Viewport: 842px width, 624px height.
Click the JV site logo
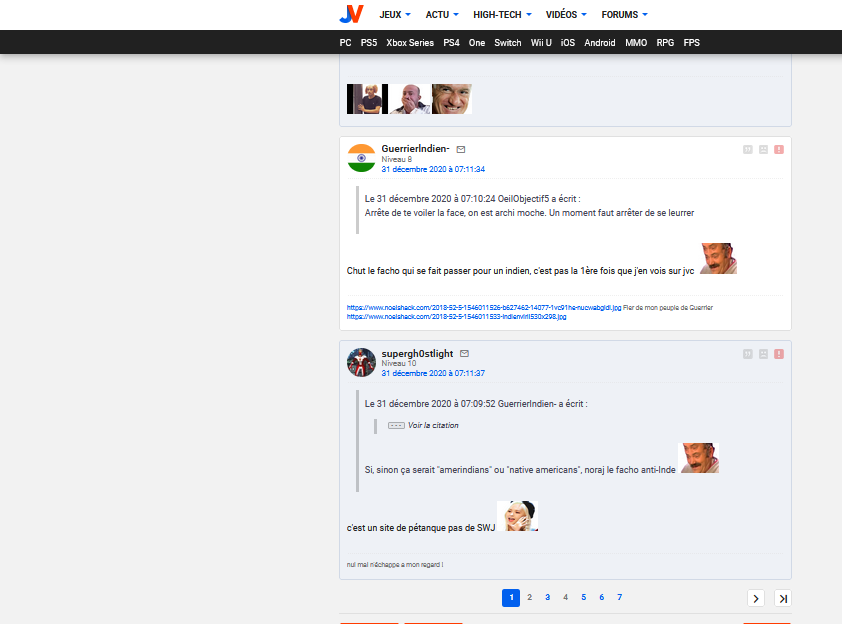tap(350, 14)
